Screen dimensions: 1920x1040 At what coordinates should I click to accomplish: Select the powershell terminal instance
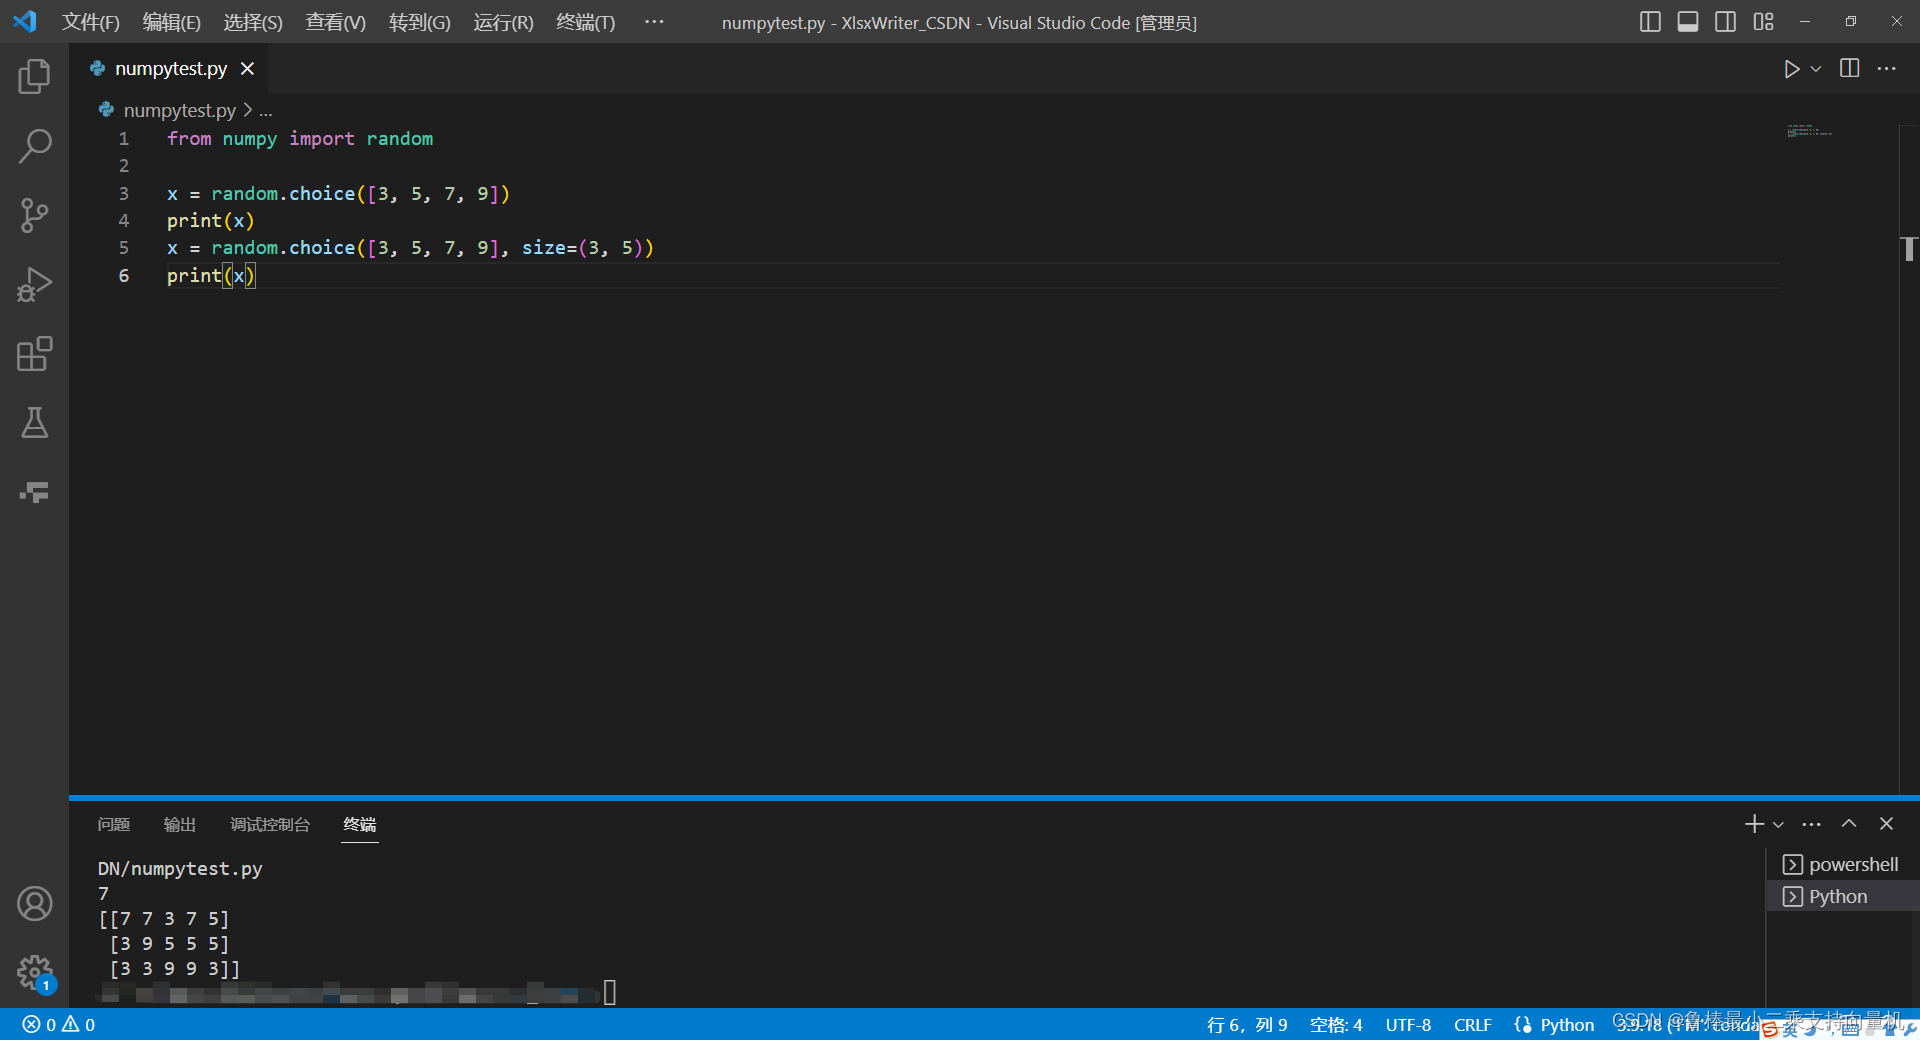[1841, 864]
